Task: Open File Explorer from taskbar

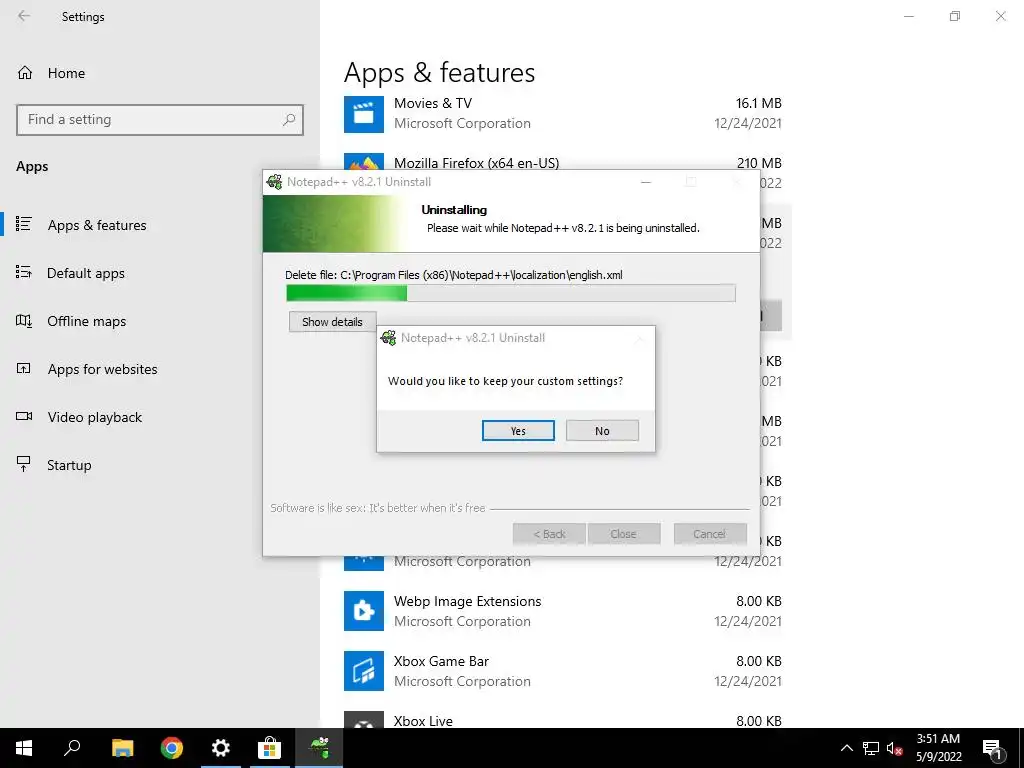Action: pos(122,748)
